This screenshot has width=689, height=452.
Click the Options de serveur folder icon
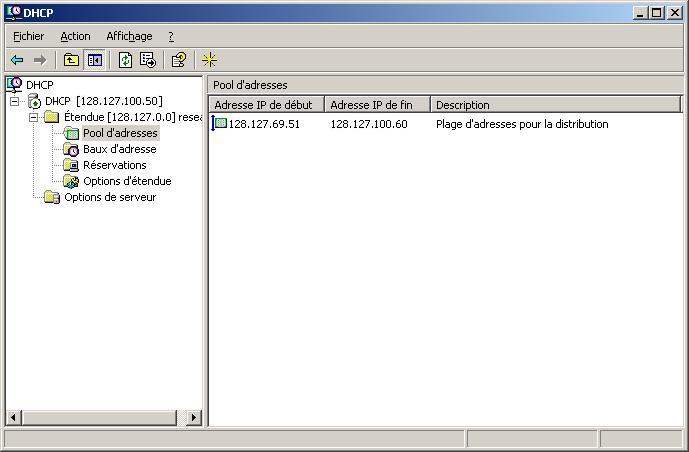pos(52,197)
